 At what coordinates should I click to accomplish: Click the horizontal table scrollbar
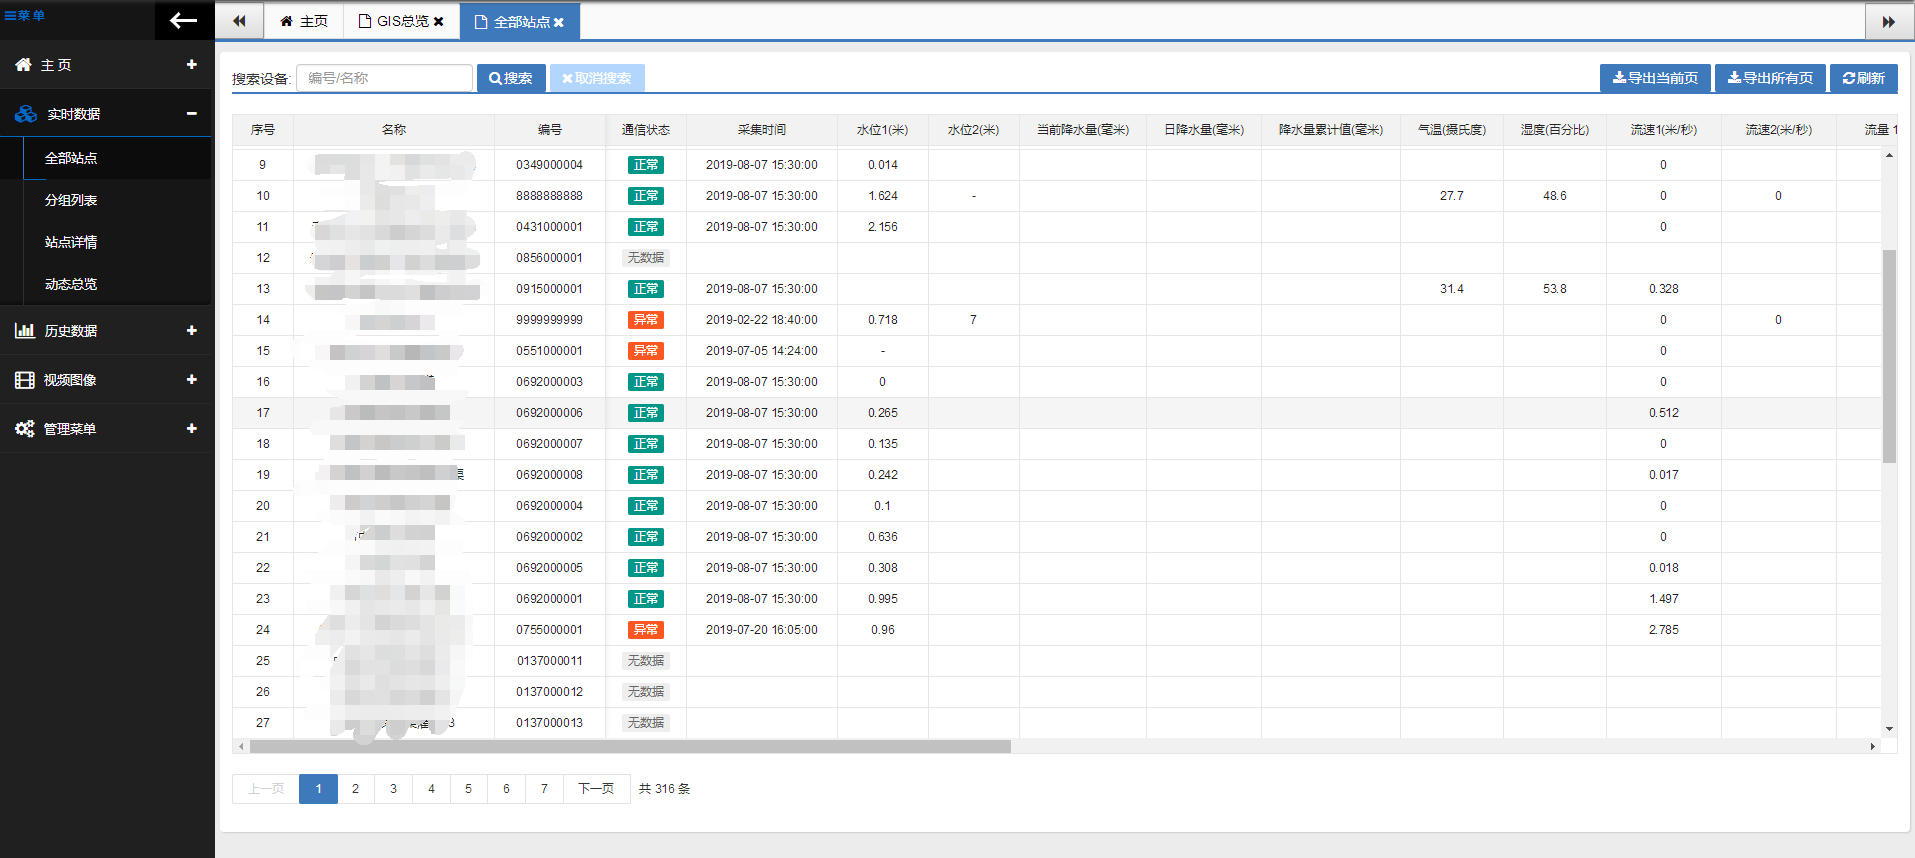pos(630,746)
